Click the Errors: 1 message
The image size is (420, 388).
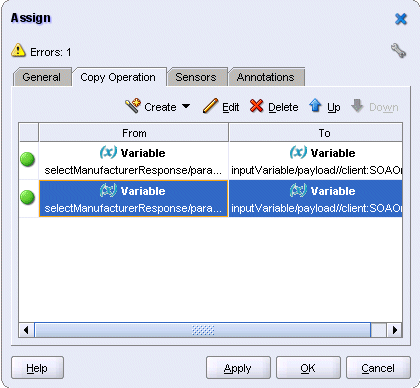[51, 52]
